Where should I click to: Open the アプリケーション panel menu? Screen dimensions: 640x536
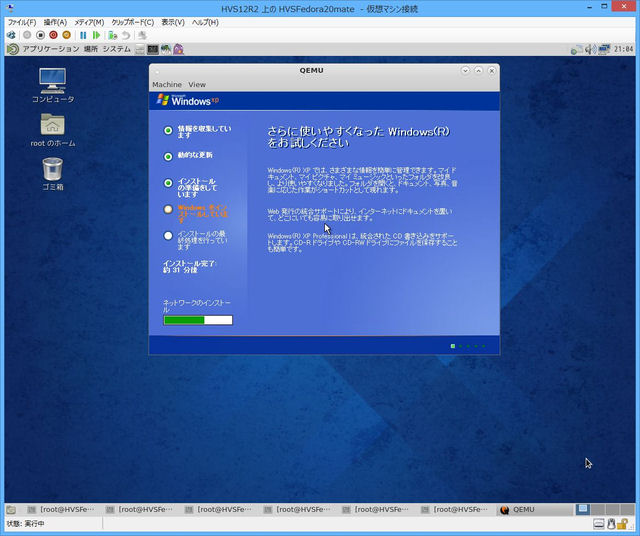click(51, 49)
